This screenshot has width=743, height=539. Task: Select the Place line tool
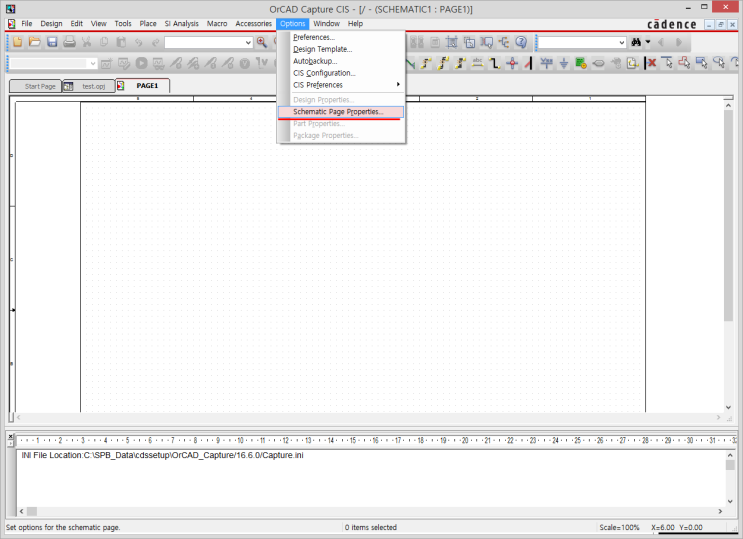(x=667, y=63)
